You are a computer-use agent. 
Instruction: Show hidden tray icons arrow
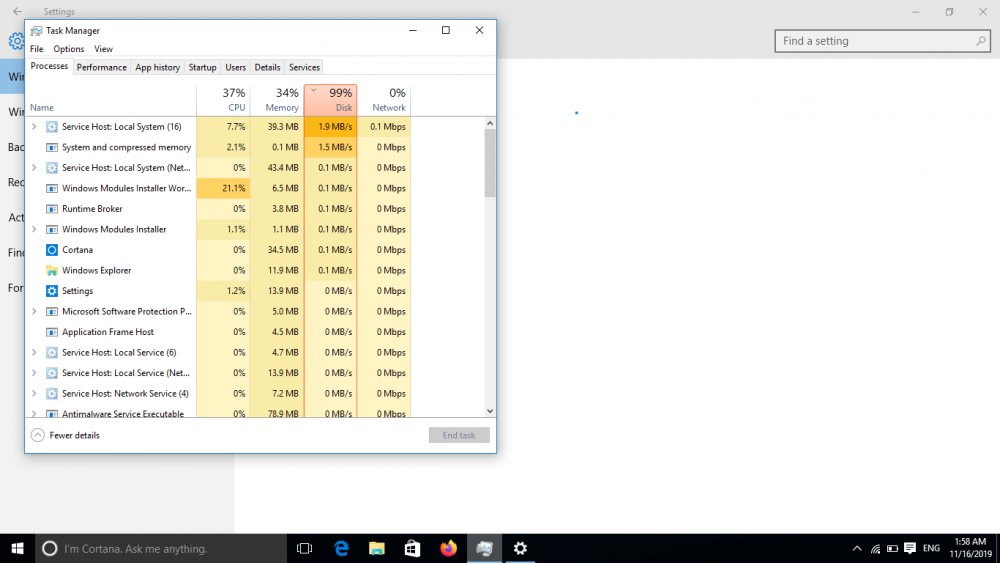click(857, 548)
